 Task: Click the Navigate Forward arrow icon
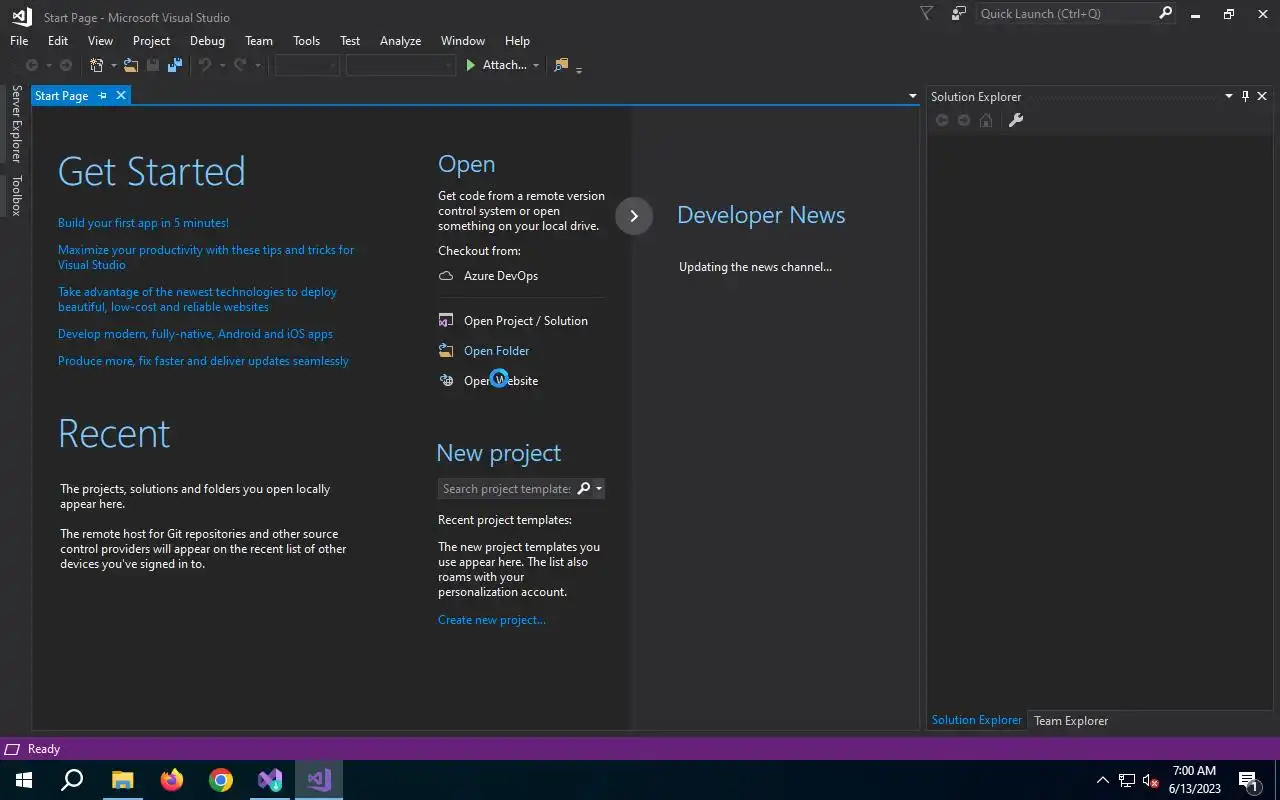pyautogui.click(x=66, y=65)
